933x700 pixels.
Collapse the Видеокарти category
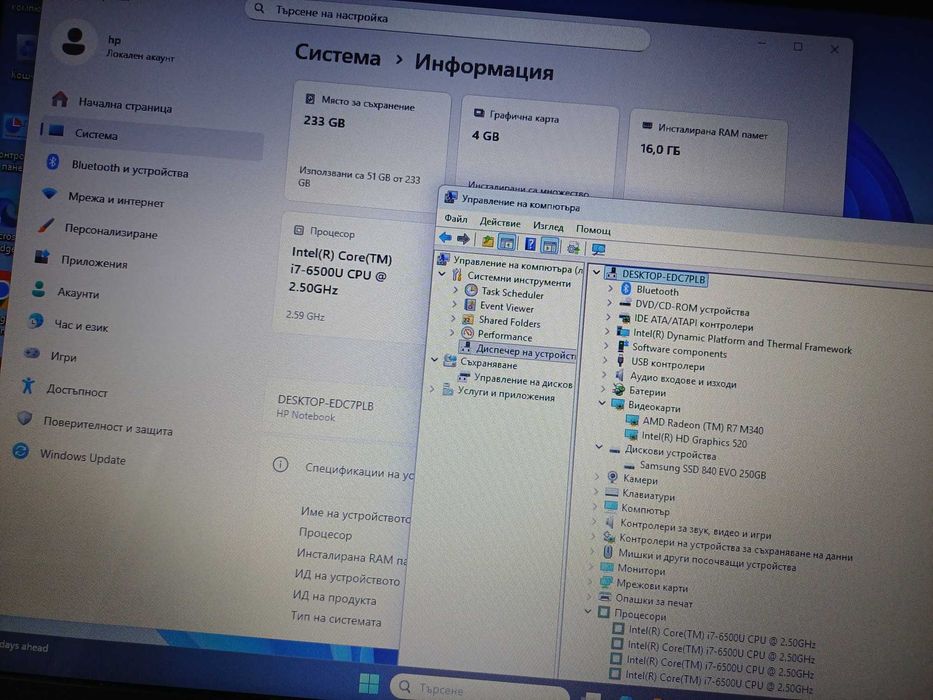pyautogui.click(x=602, y=403)
